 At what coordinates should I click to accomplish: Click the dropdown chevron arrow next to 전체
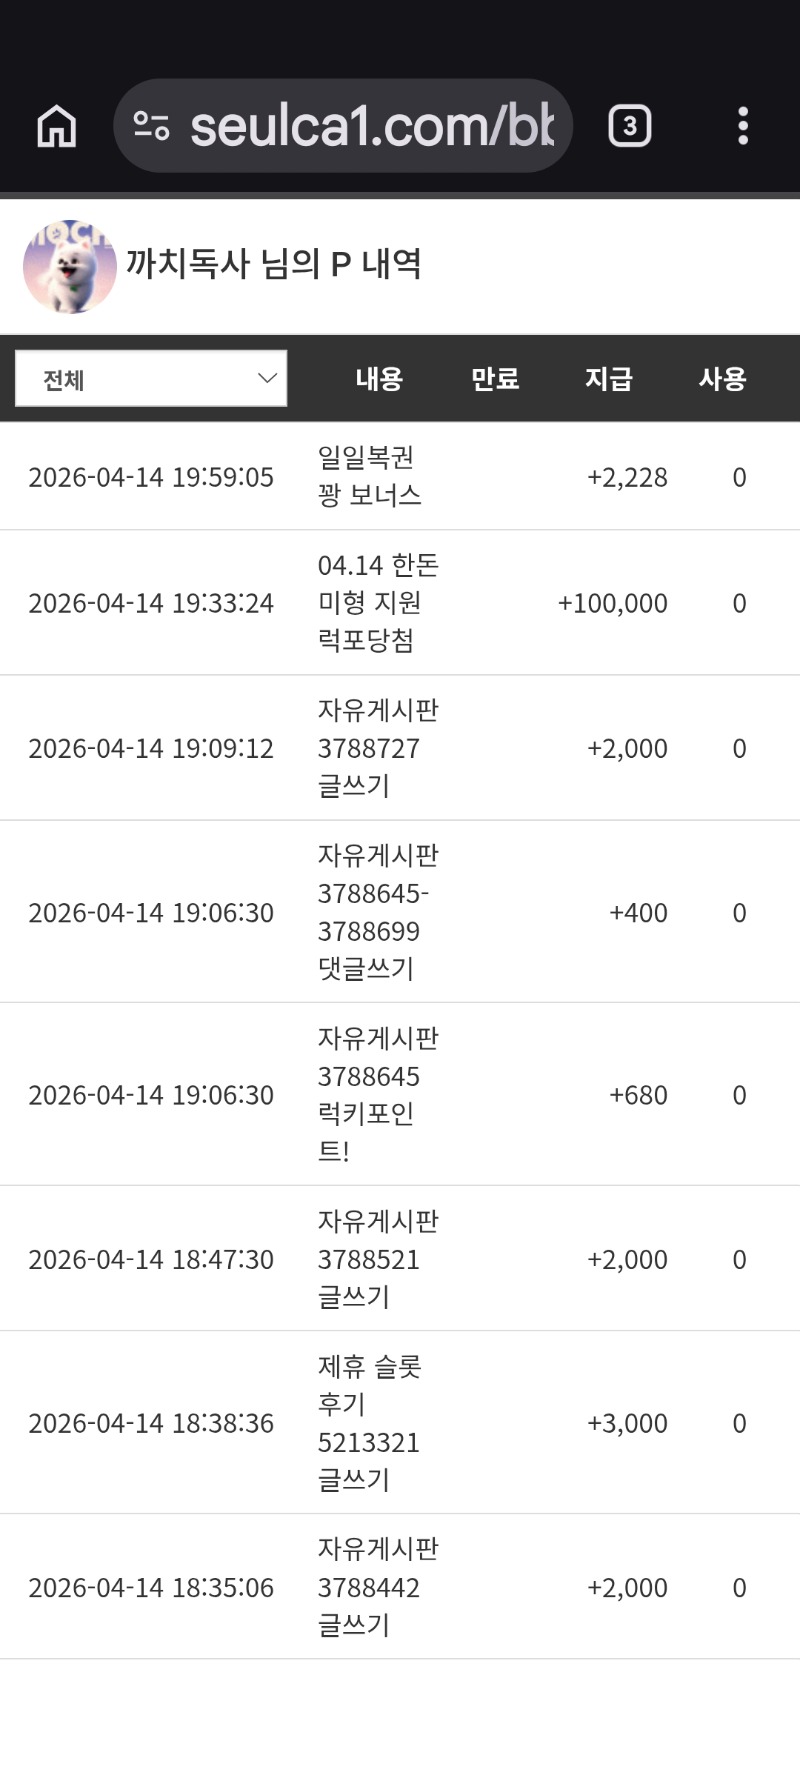(x=267, y=378)
